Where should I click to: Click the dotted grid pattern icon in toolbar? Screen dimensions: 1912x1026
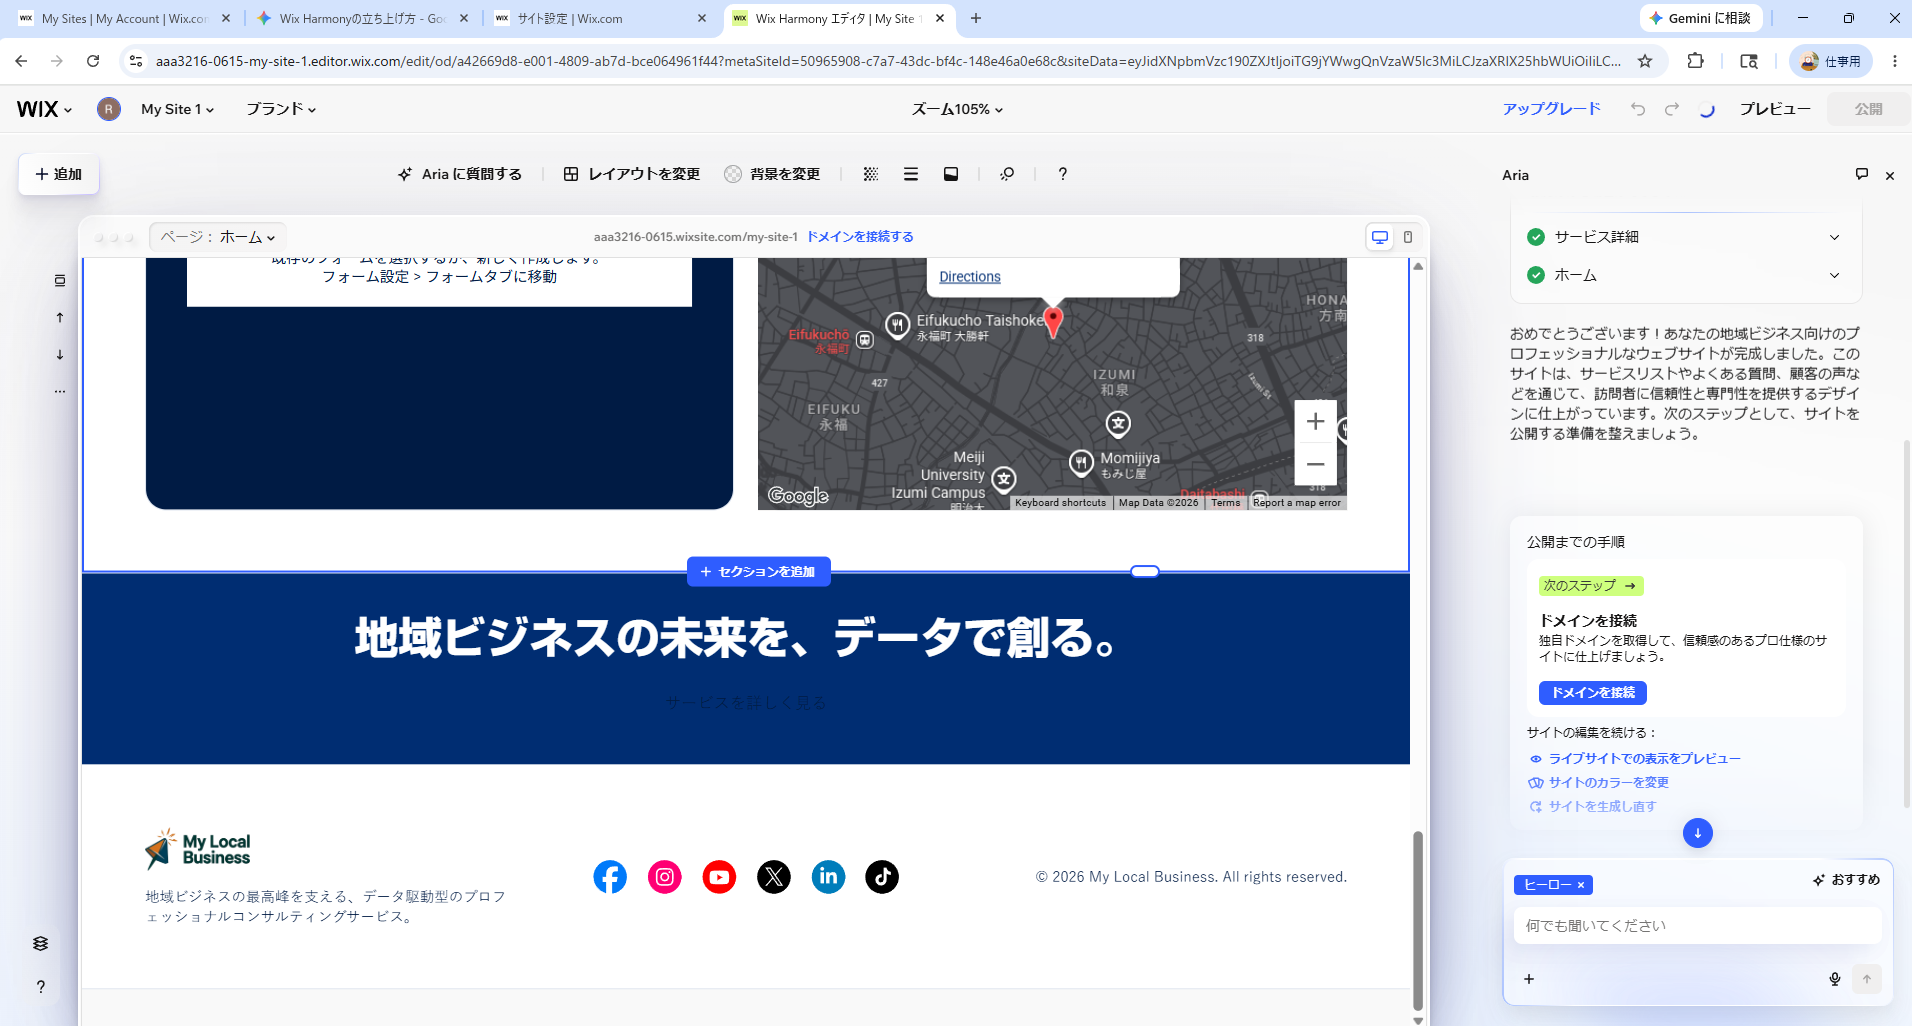(x=871, y=174)
